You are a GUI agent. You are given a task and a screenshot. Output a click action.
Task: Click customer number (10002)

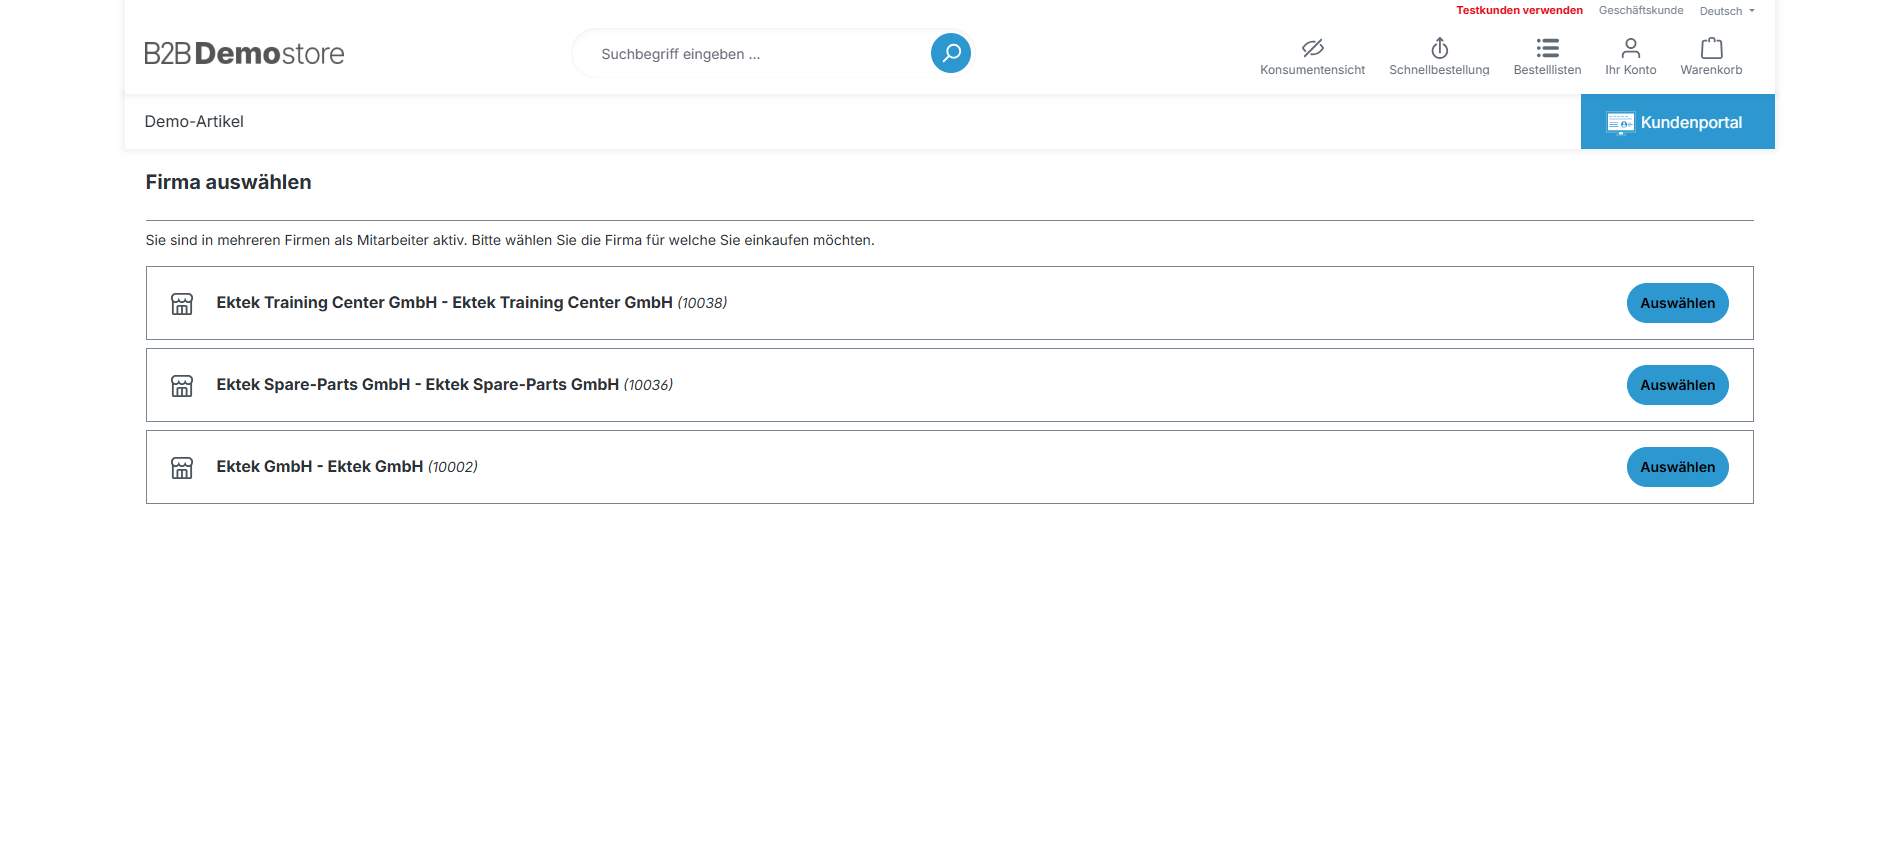click(453, 467)
